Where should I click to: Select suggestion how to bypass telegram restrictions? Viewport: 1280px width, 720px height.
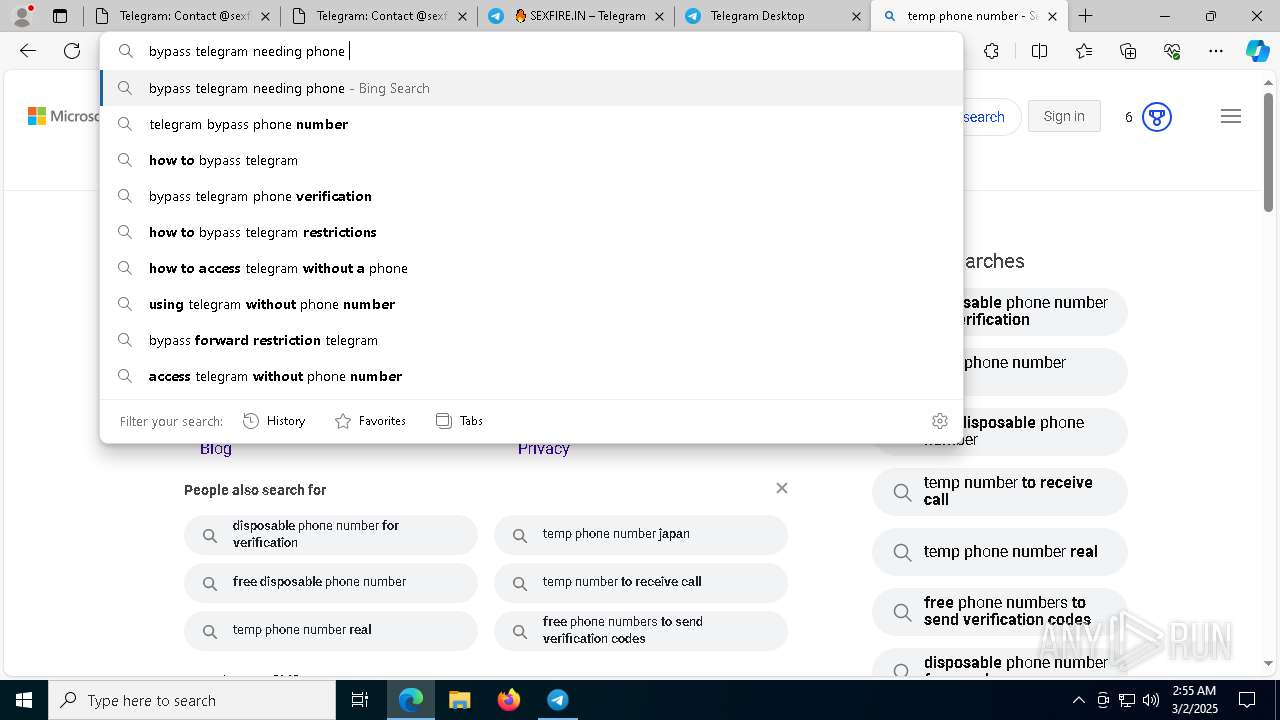pyautogui.click(x=531, y=232)
